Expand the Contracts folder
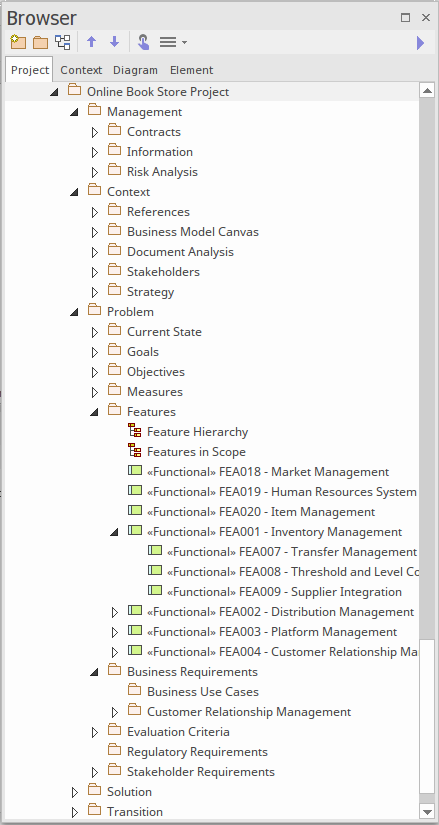 [x=95, y=132]
